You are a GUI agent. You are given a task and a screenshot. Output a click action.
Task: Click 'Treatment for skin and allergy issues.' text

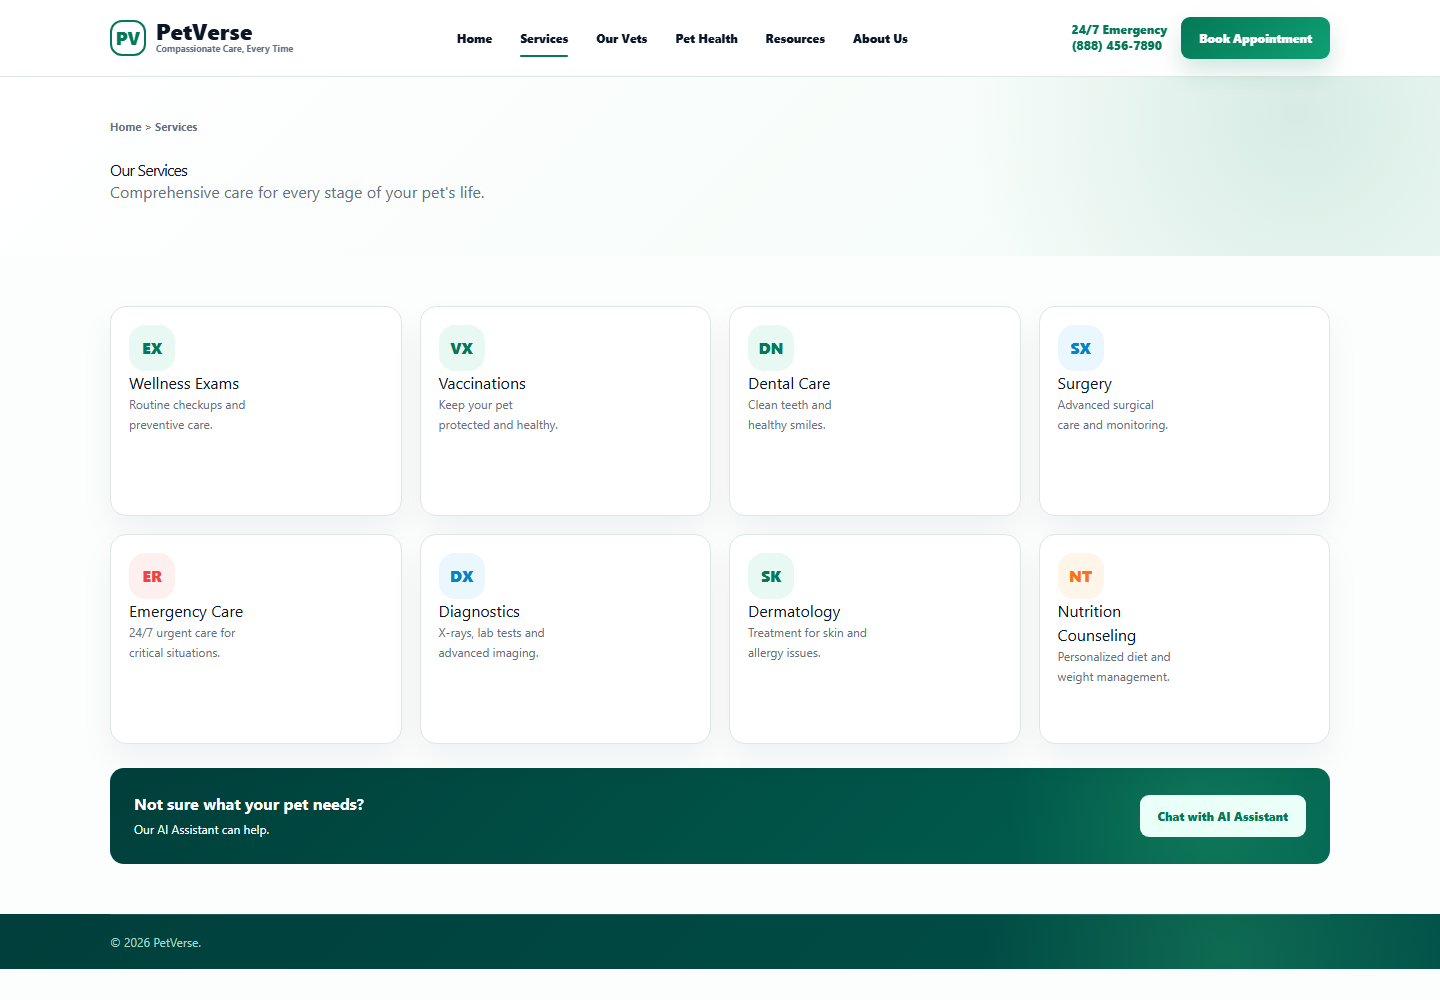tap(808, 643)
